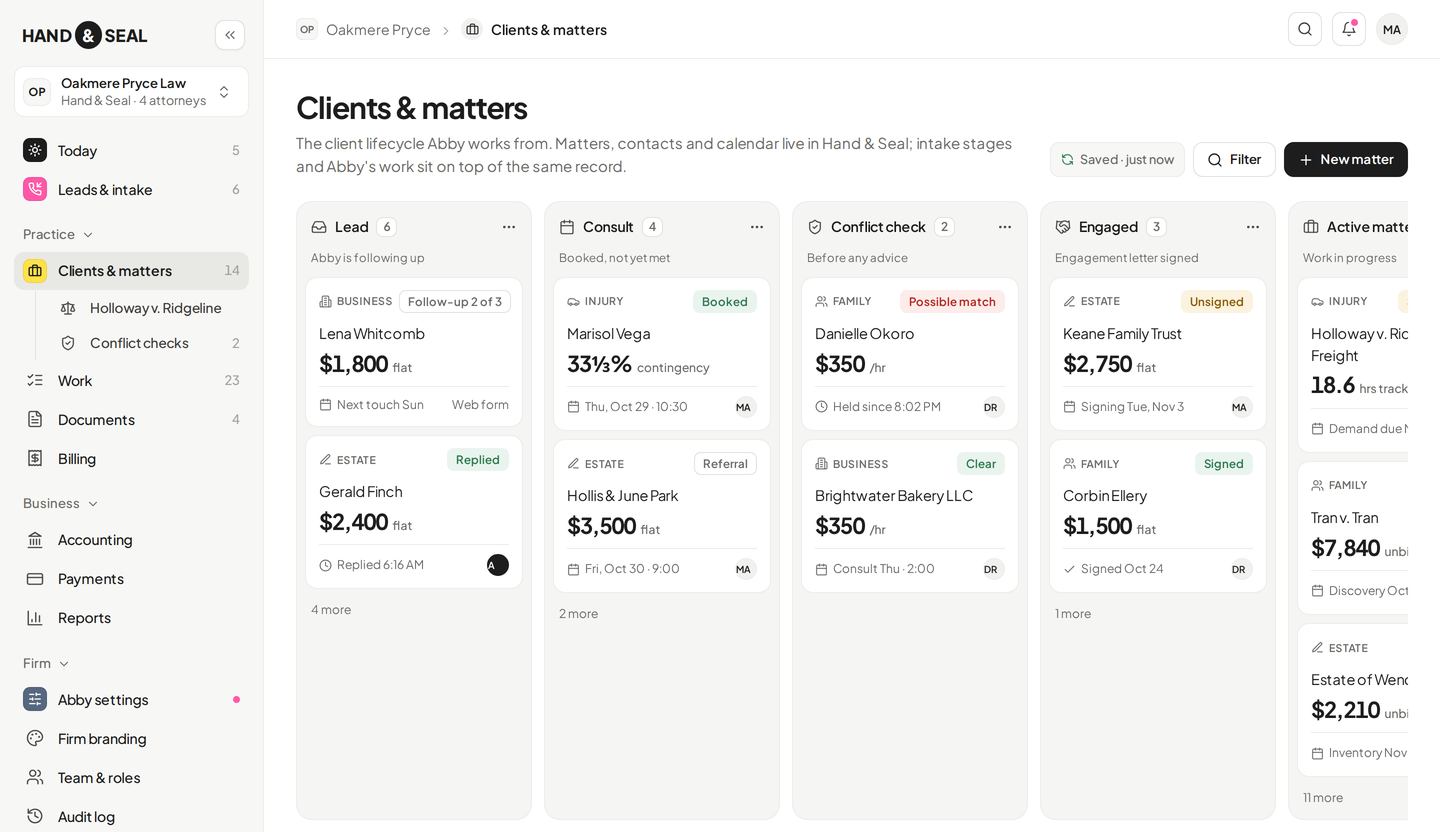Image resolution: width=1440 pixels, height=832 pixels.
Task: Show 4 more leads
Action: click(x=331, y=609)
